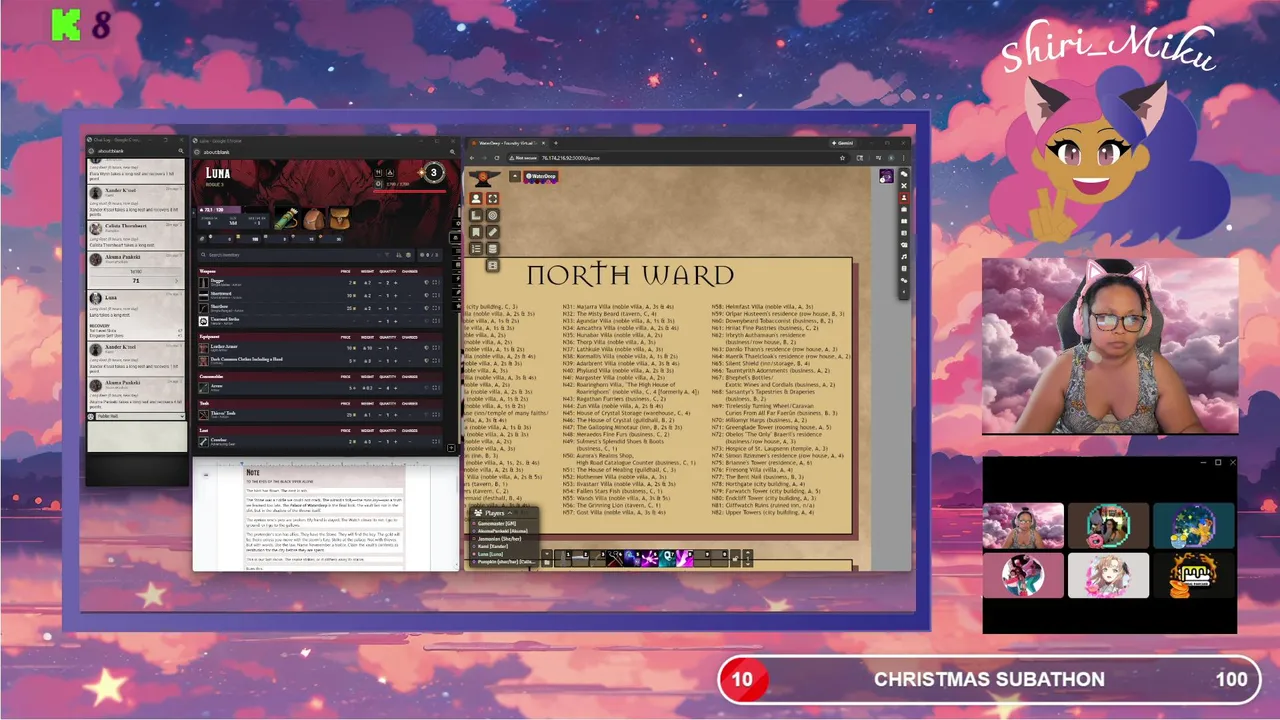Collapse the scene navigation caret beside WaterDeep
Screen dimensions: 1280x720
click(x=515, y=176)
